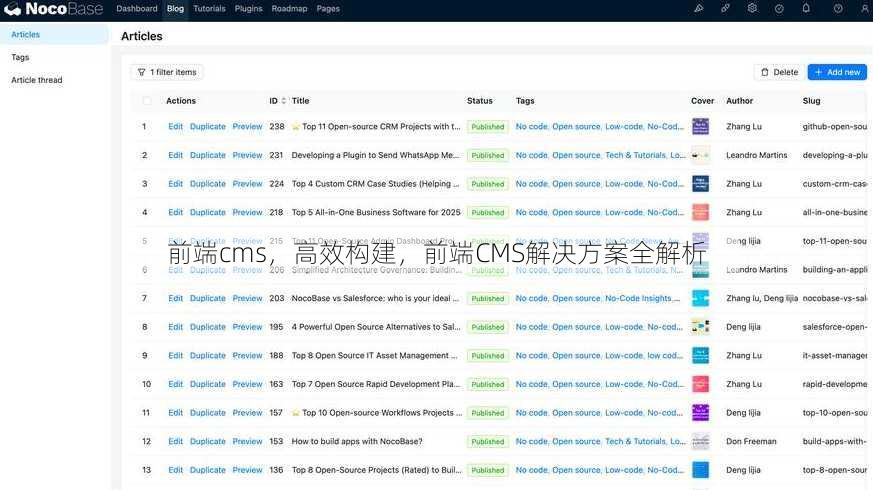Duplicate article 231

208,155
